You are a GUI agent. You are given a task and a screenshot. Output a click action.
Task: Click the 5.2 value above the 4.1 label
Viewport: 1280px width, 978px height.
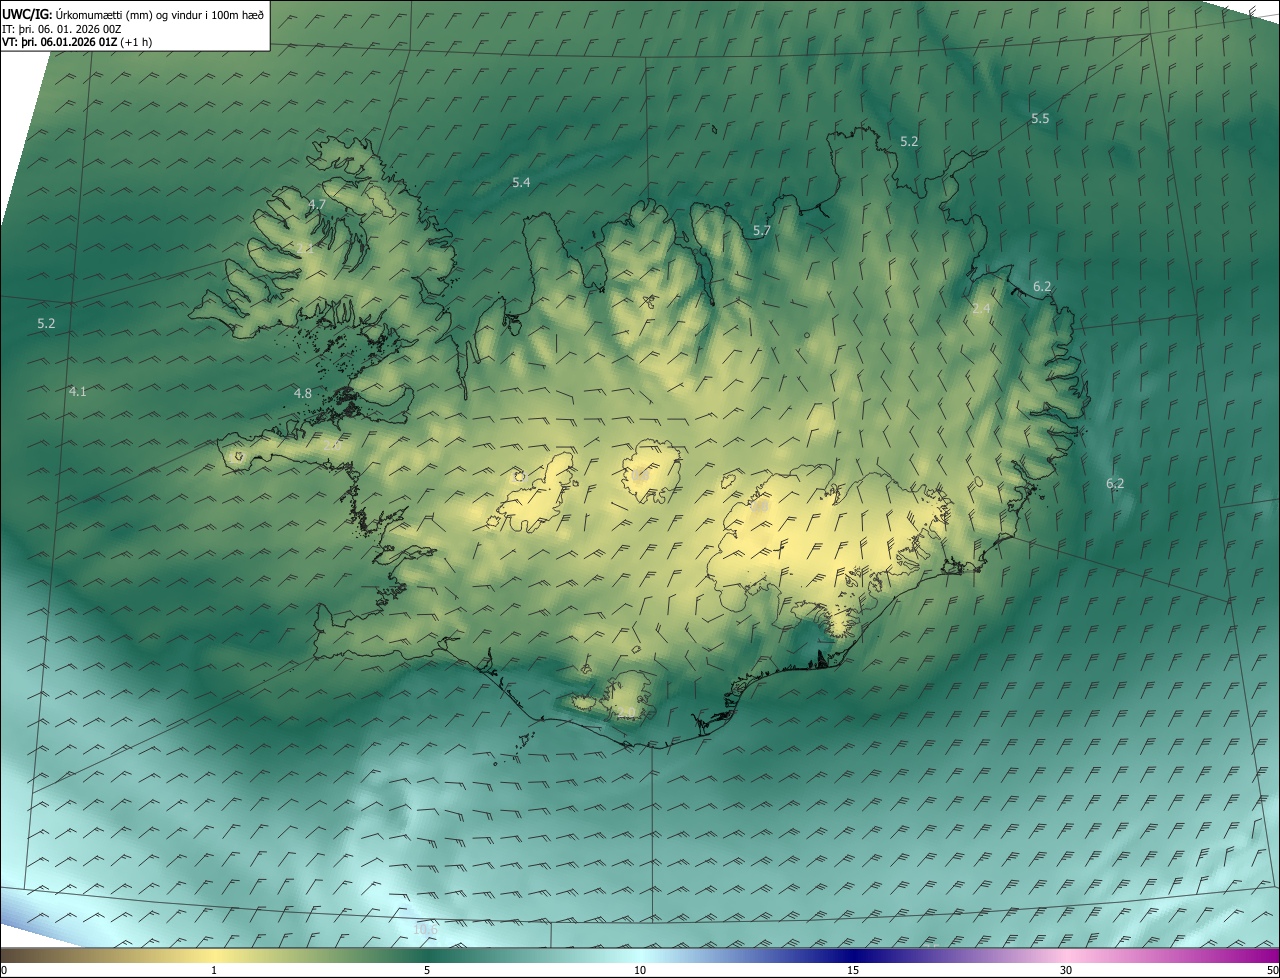(x=46, y=323)
